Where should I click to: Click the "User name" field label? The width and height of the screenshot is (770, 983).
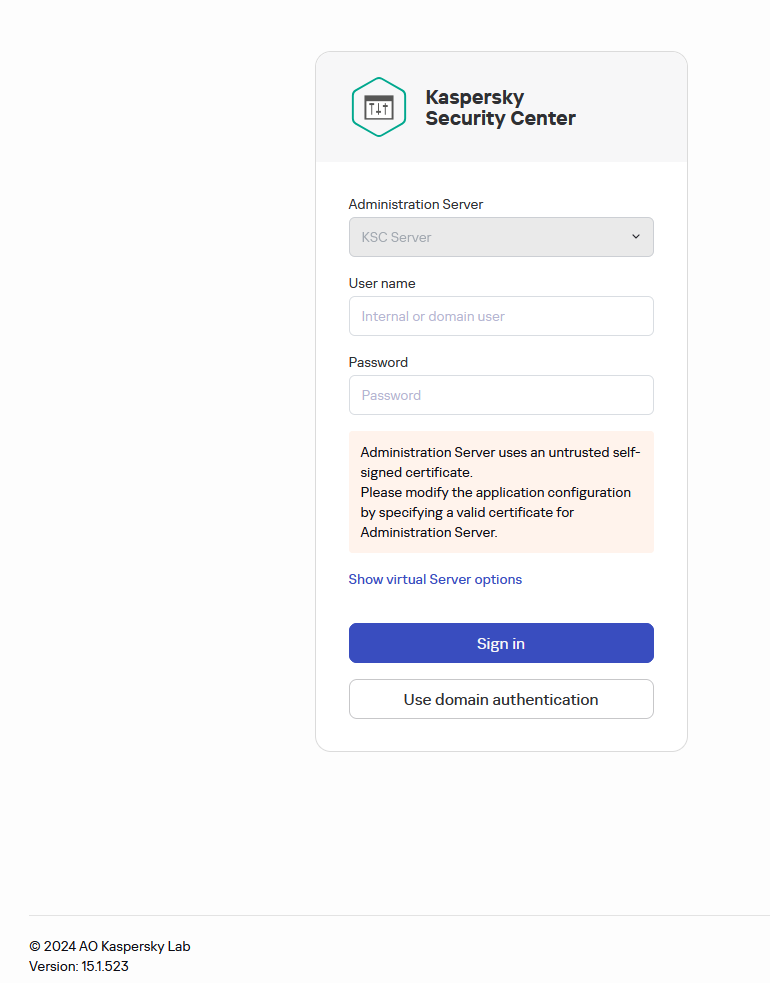tap(381, 283)
